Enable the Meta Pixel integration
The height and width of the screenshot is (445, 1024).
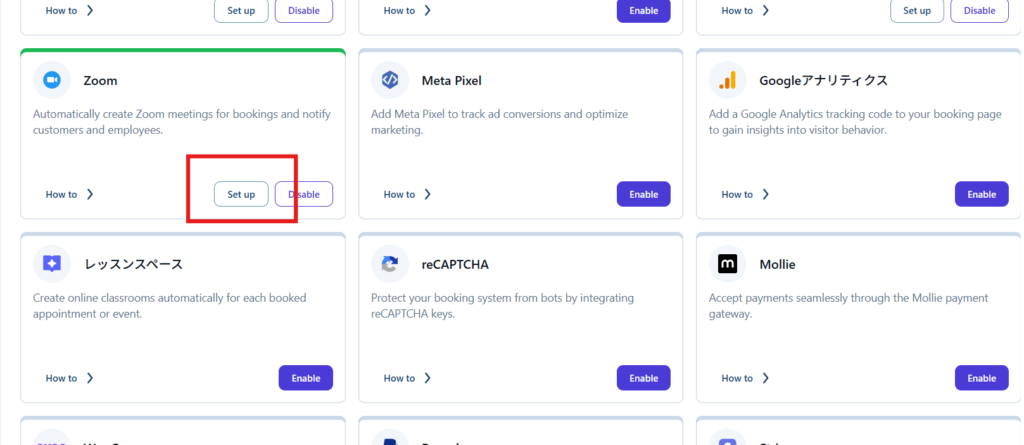[643, 194]
